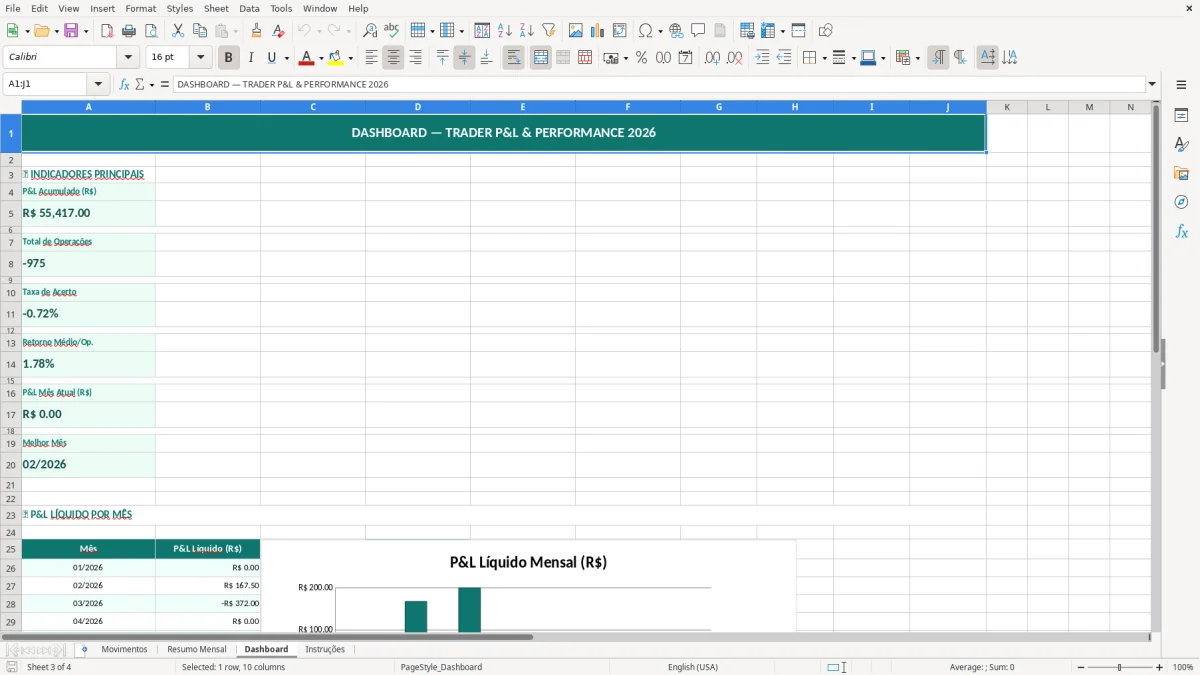This screenshot has height=675, width=1200.
Task: Activate Clone Formatting paintbrush
Action: tap(257, 31)
